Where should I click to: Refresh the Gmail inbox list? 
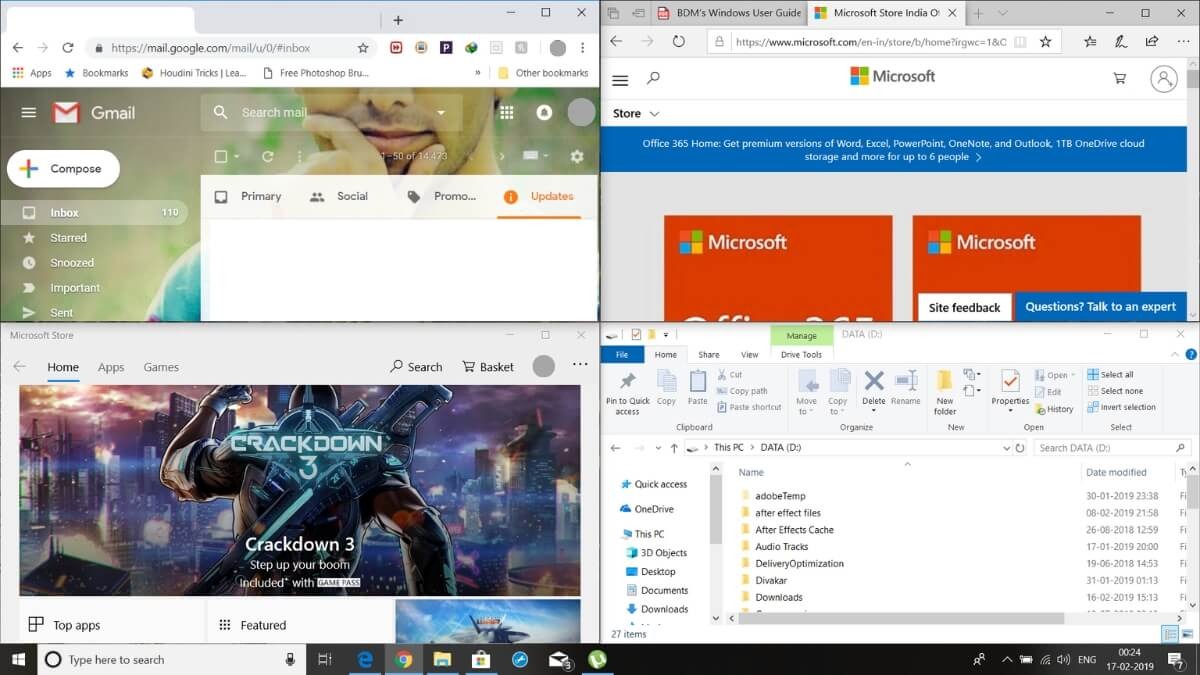(267, 156)
